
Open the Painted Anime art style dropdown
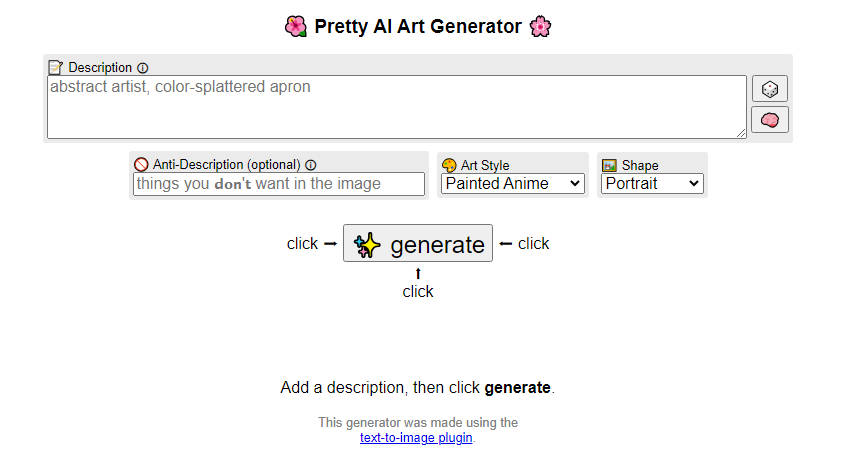coord(513,184)
